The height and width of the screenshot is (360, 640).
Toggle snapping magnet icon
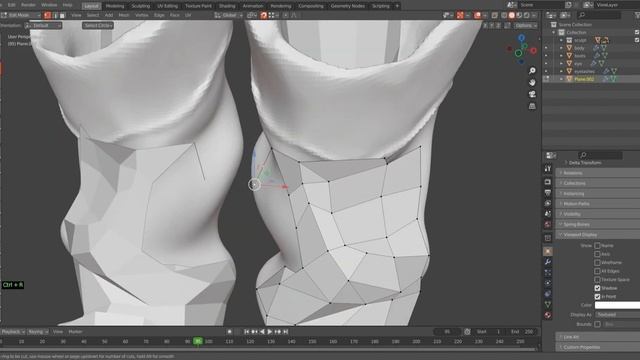[x=264, y=16]
